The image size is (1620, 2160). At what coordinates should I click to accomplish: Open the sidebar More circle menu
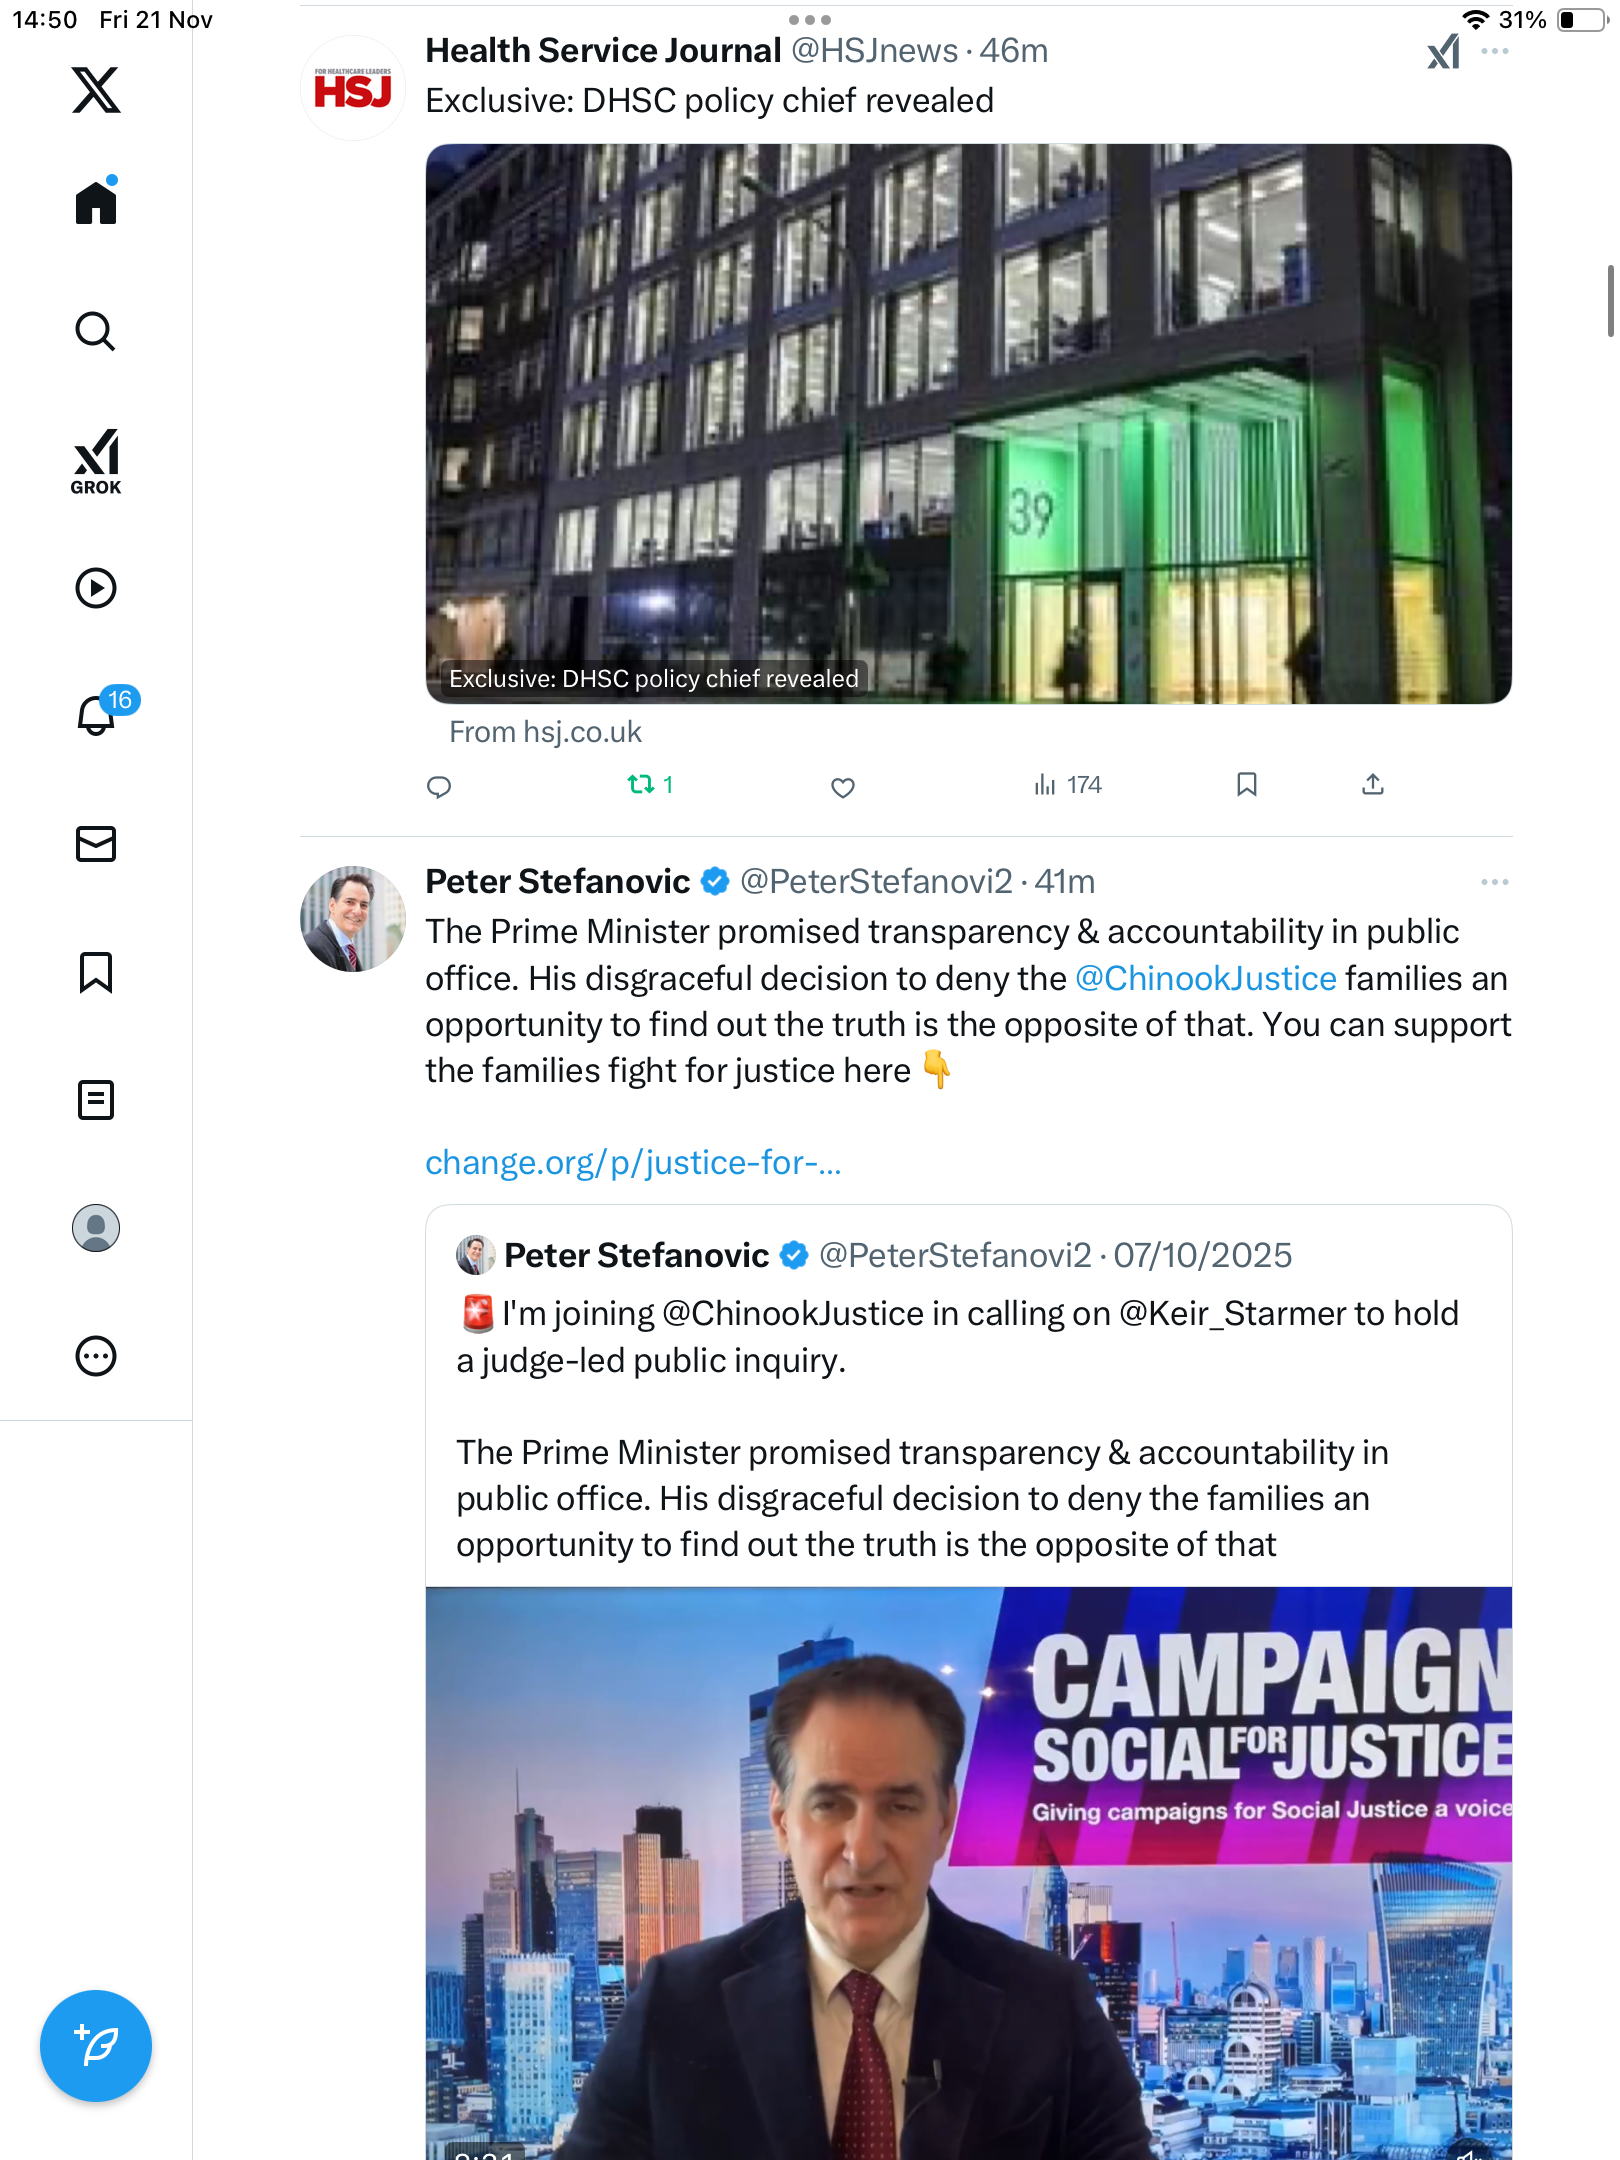pos(96,1356)
